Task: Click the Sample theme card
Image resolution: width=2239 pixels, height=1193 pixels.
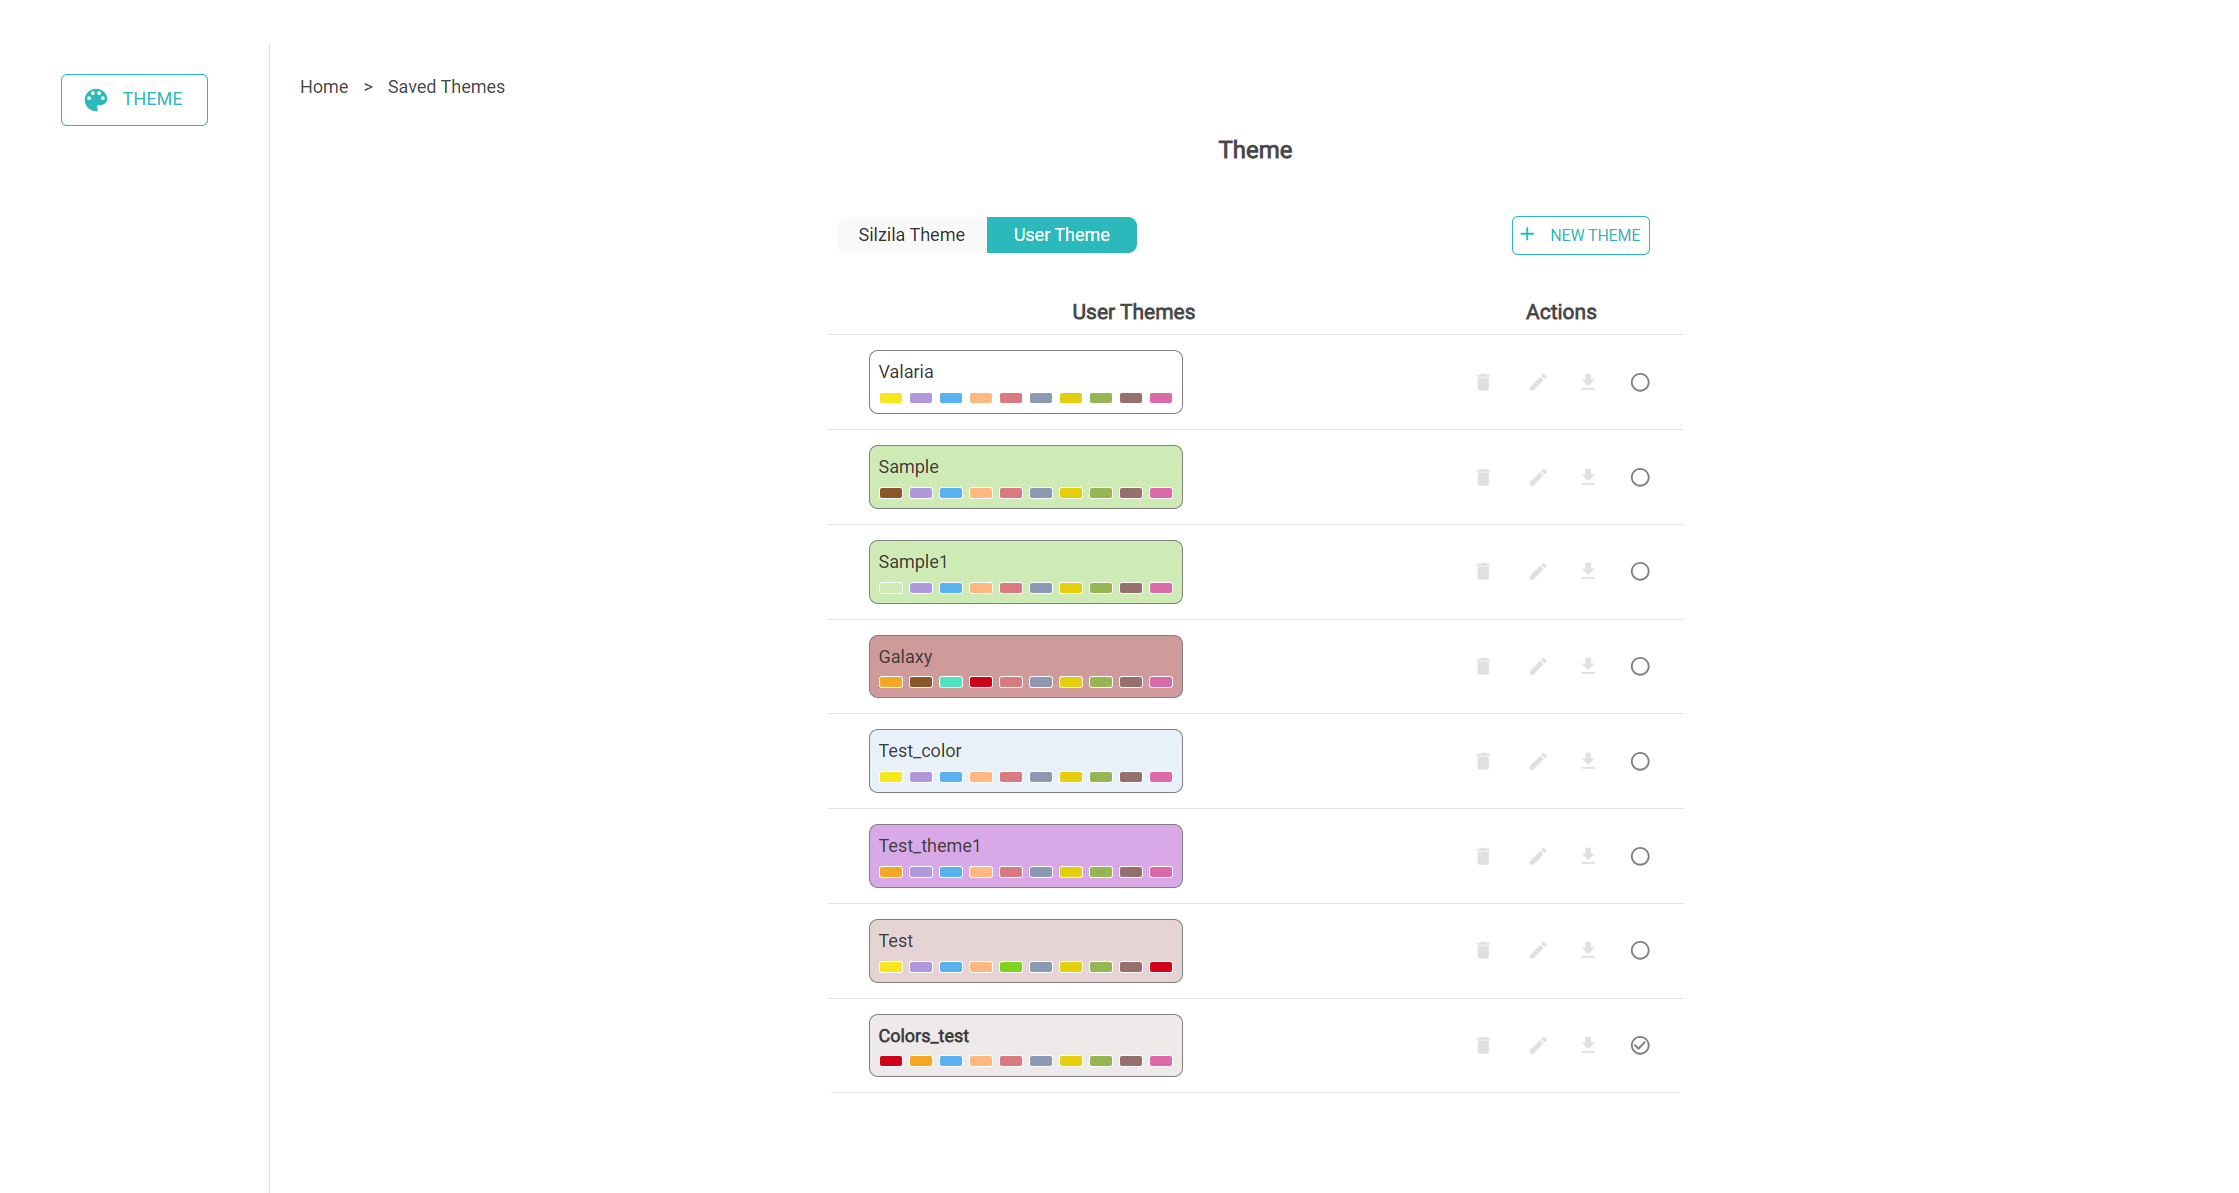Action: tap(1025, 477)
